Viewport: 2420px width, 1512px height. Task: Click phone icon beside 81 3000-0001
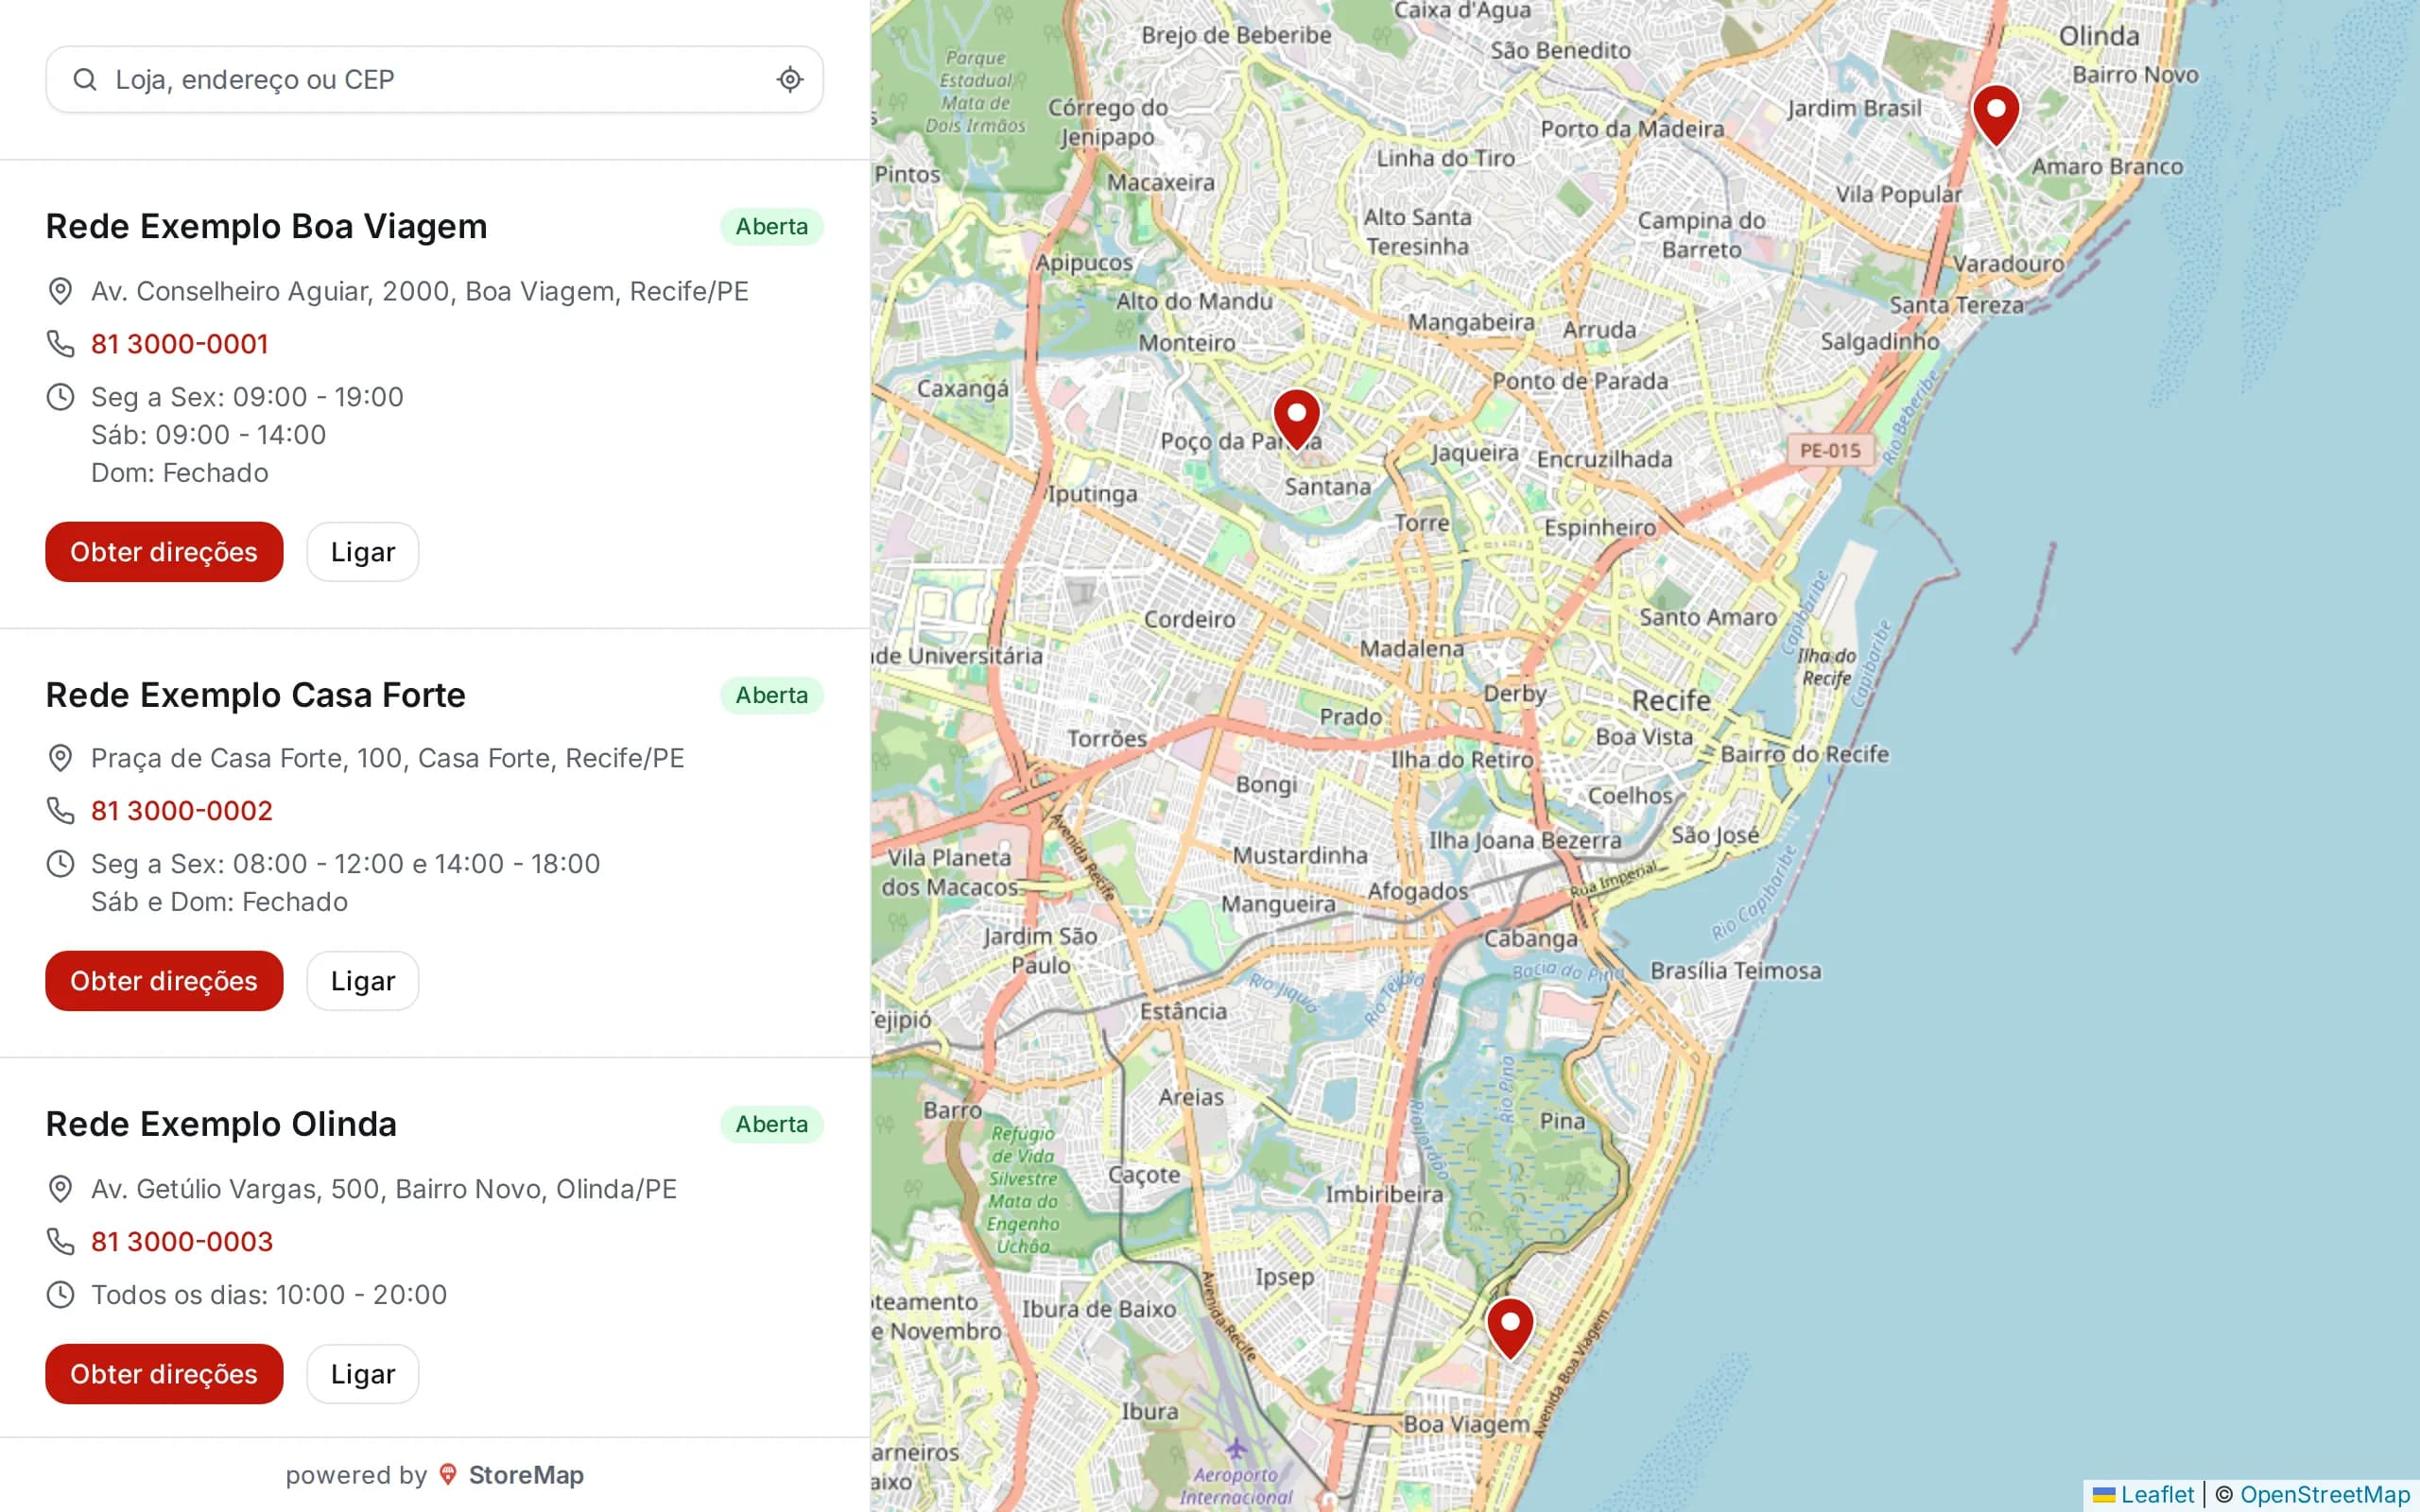tap(60, 344)
